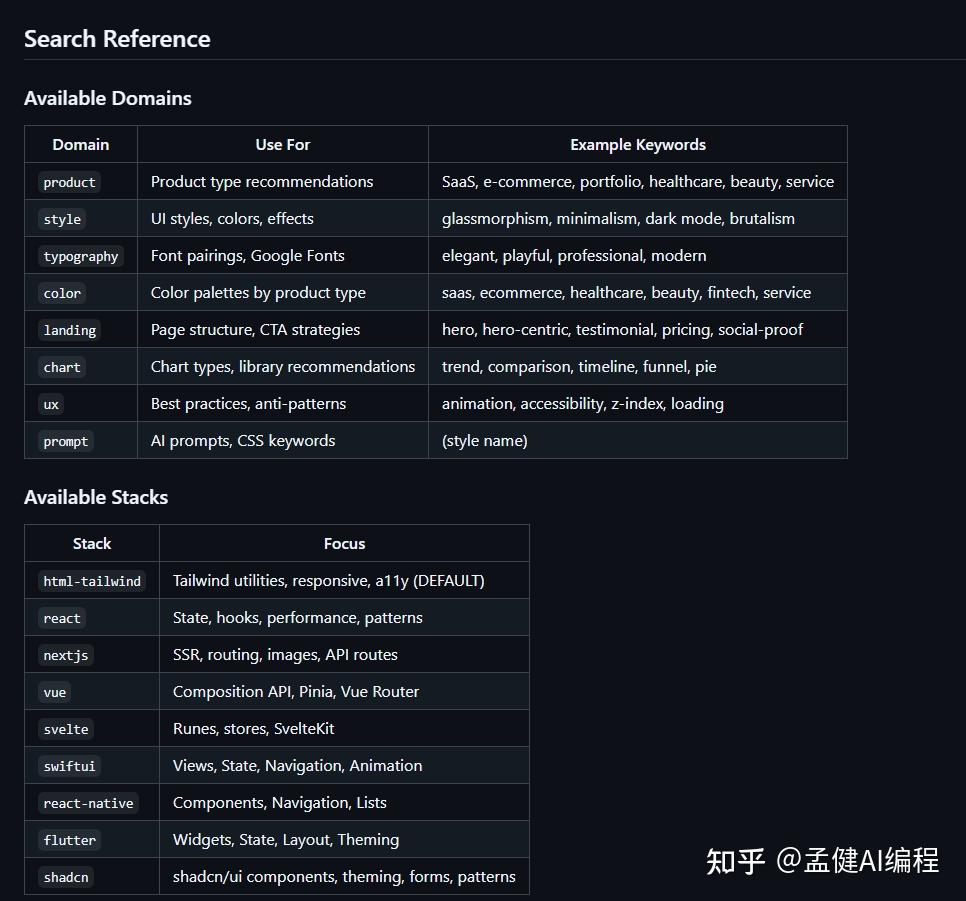This screenshot has width=966, height=901.
Task: Click 'Best practices, anti-patterns' cell
Action: point(283,403)
